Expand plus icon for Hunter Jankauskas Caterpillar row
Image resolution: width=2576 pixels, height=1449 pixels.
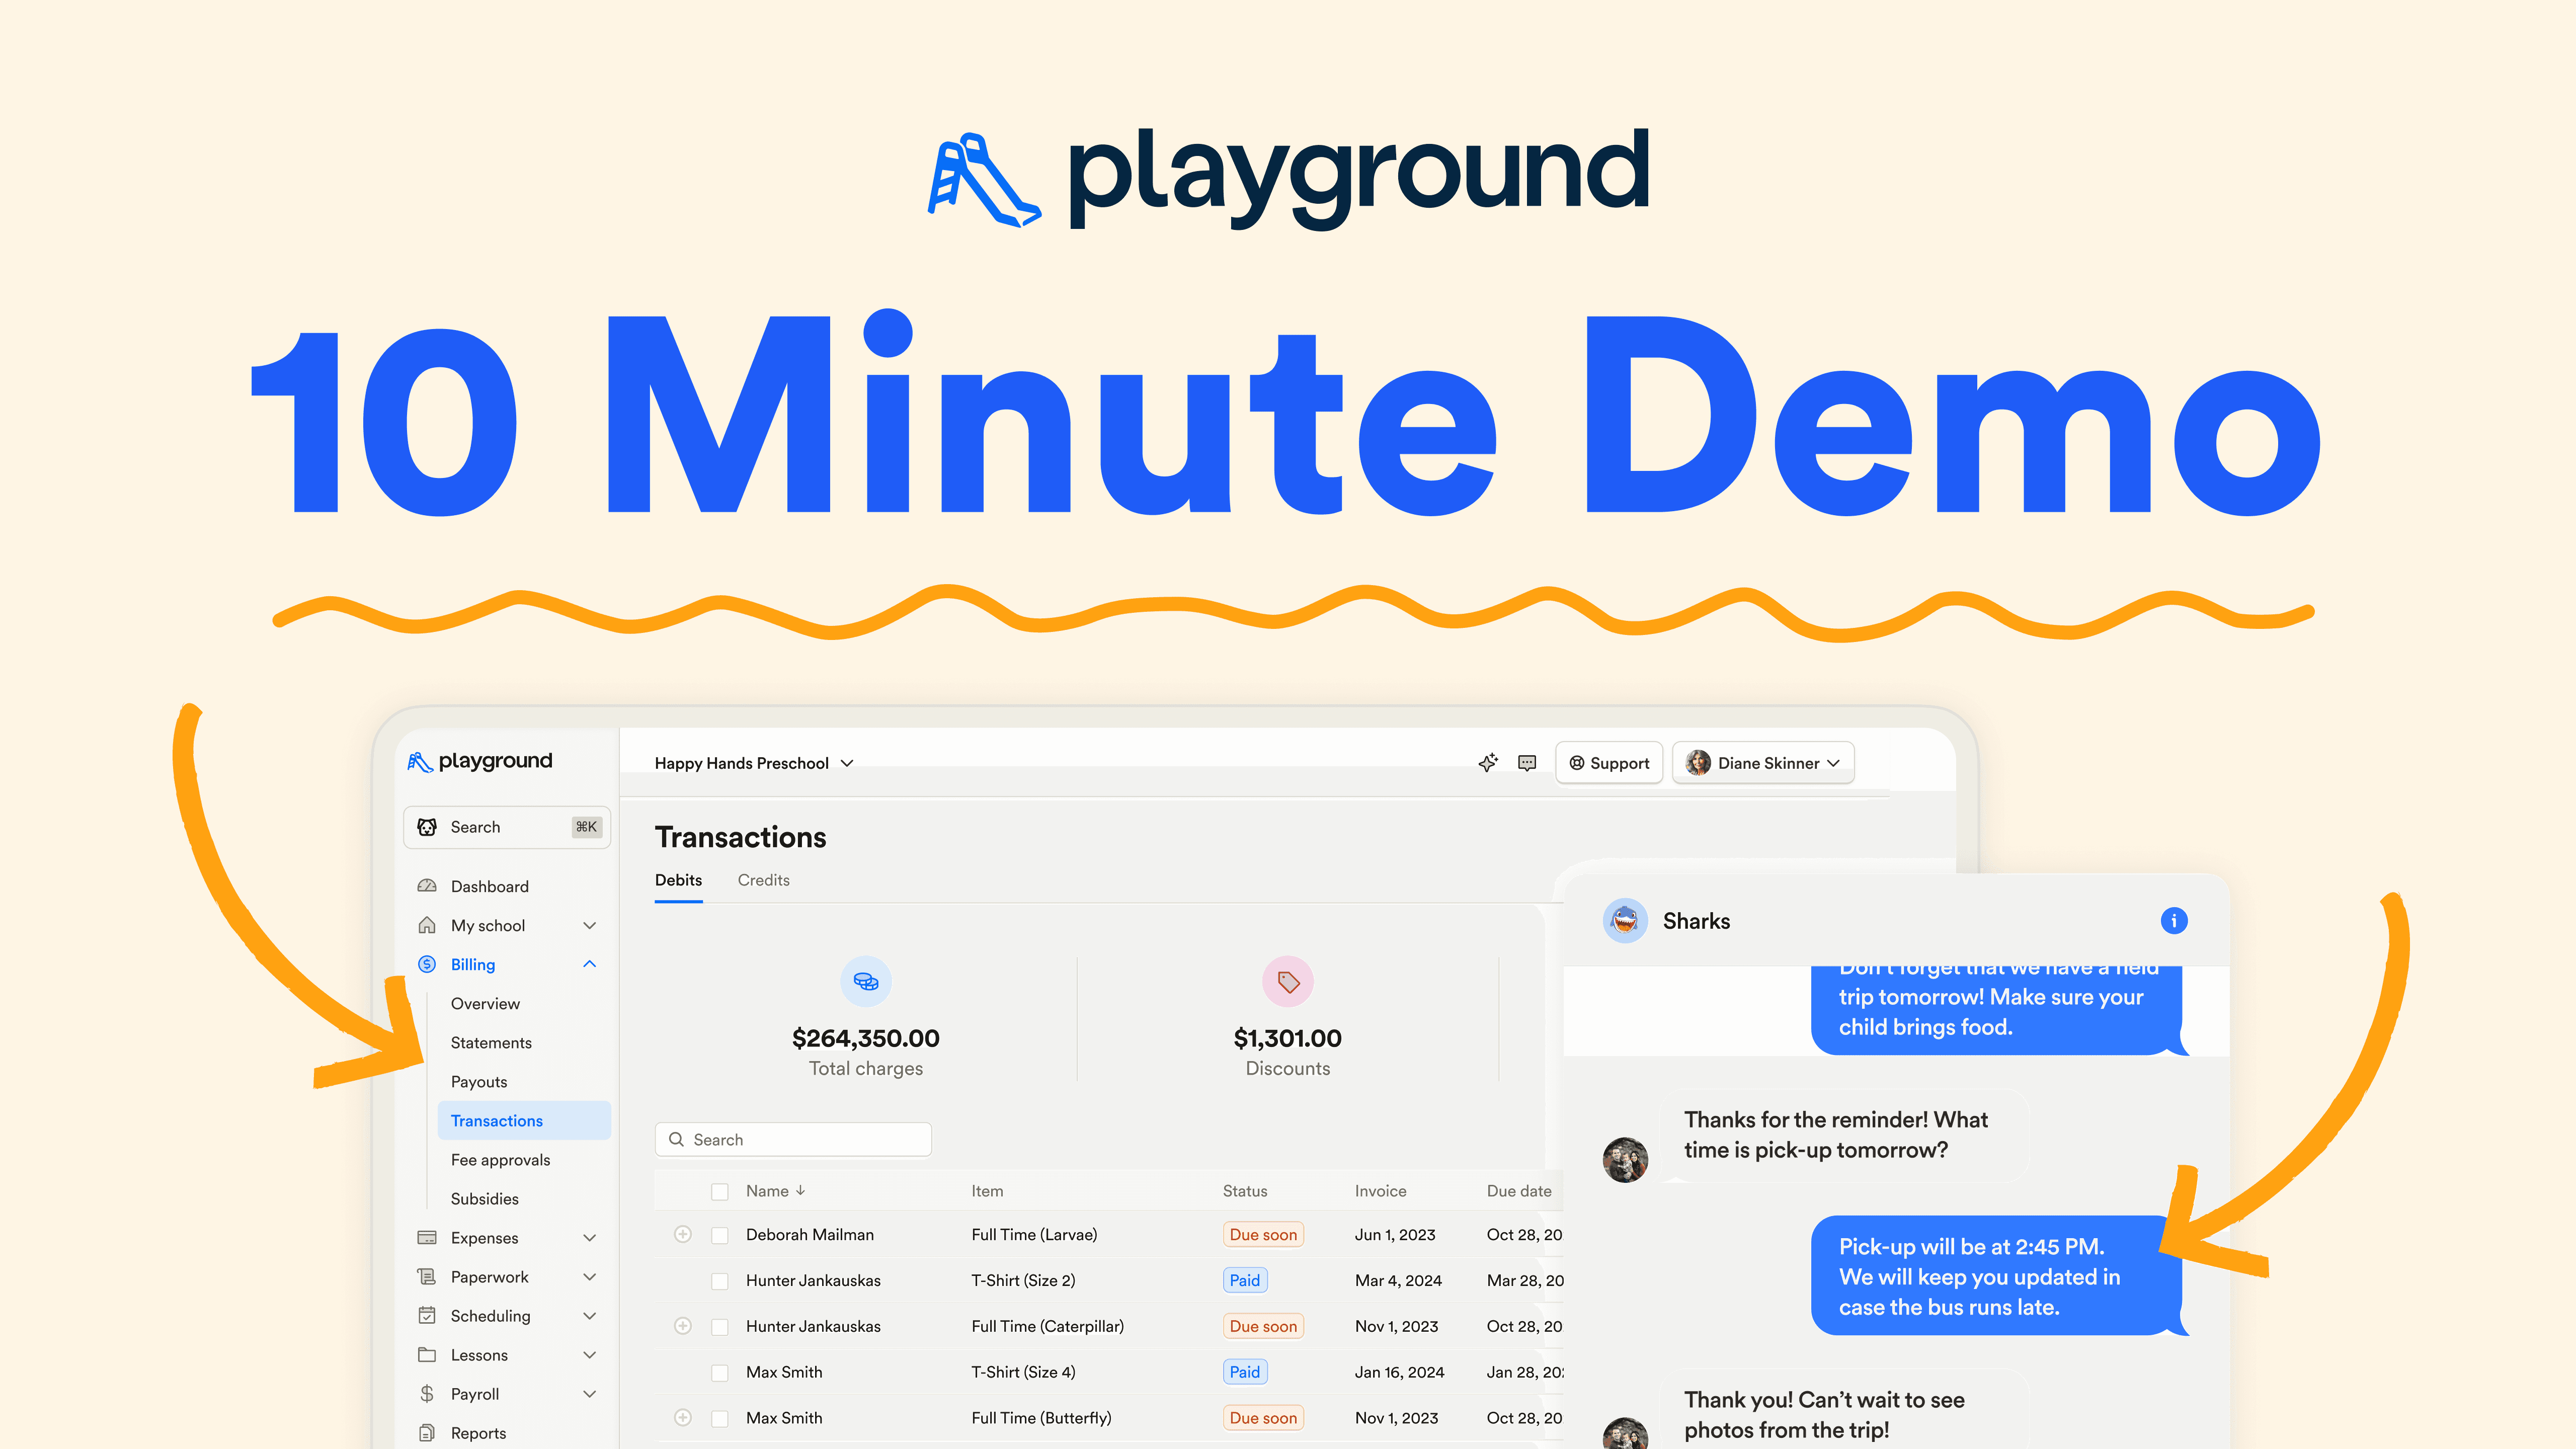pos(683,1326)
